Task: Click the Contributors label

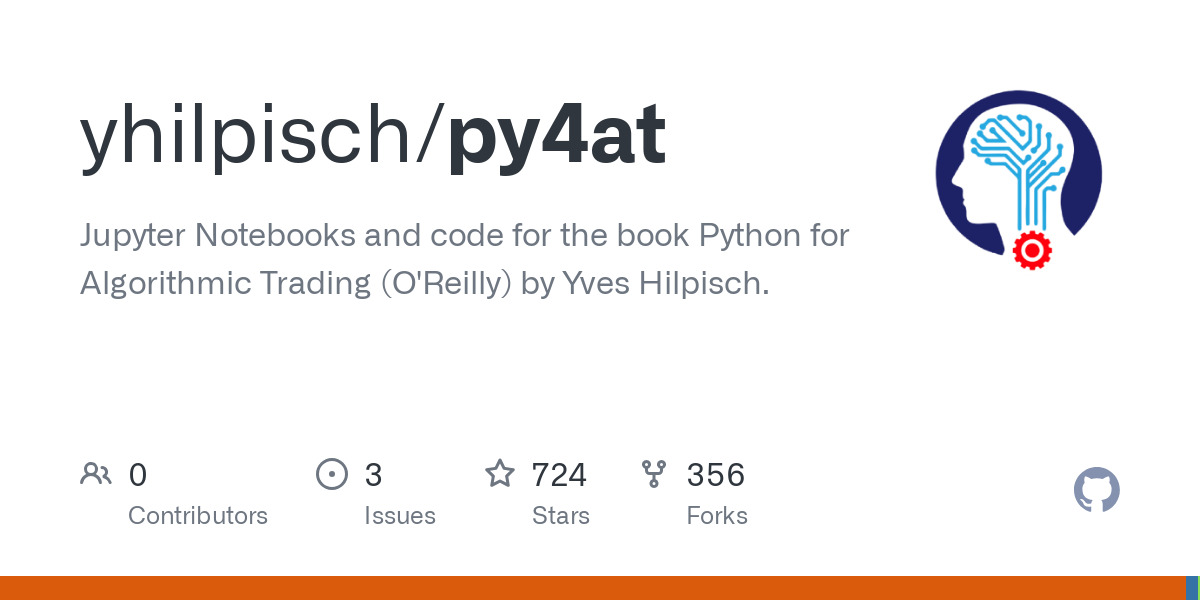Action: coord(198,516)
